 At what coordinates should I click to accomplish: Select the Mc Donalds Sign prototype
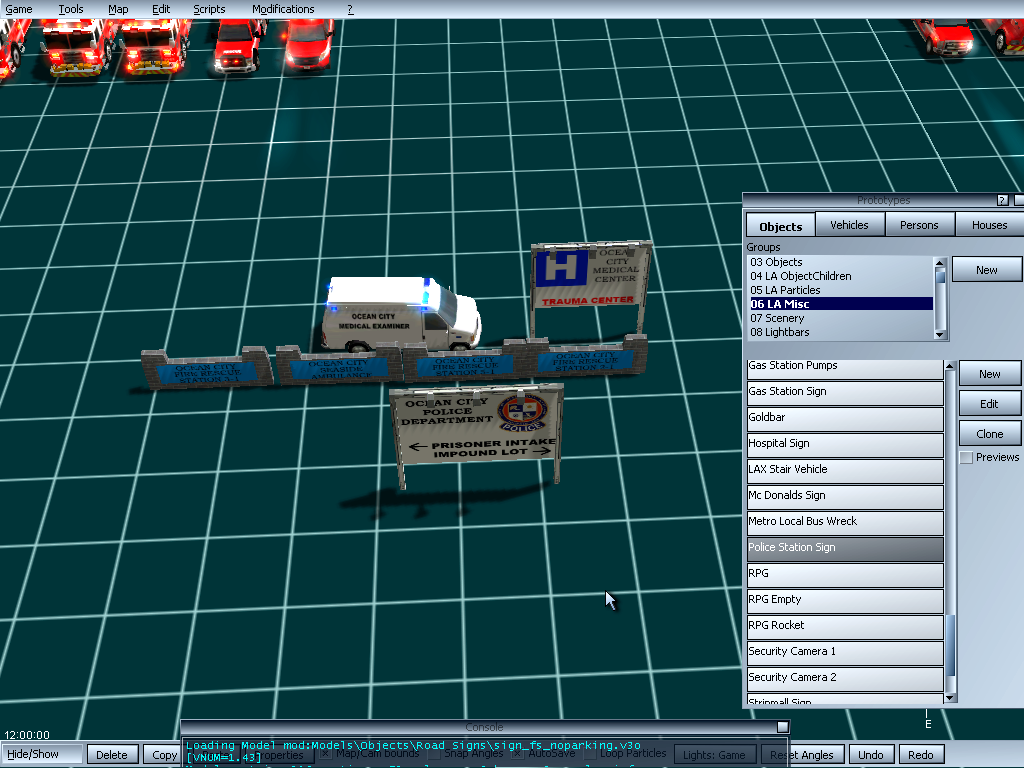[x=845, y=498]
